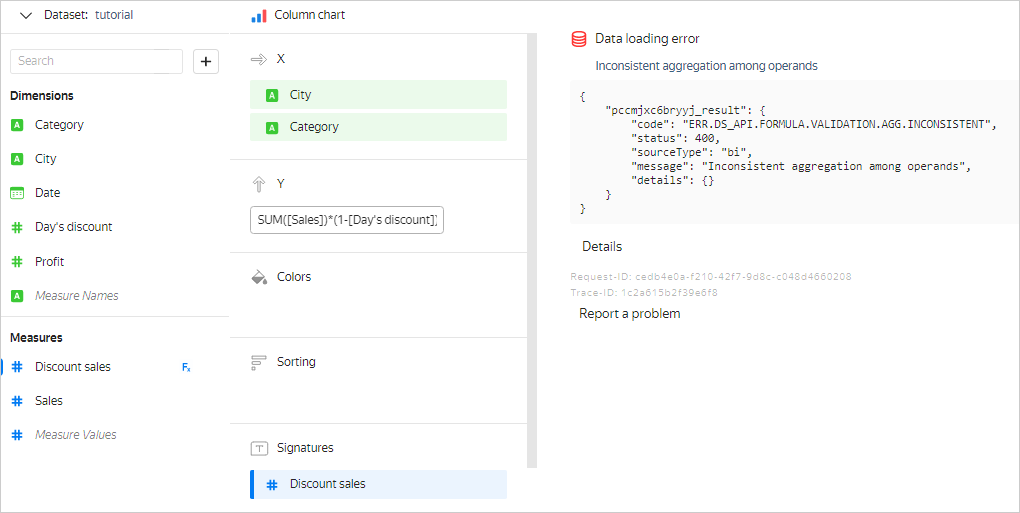Focus the dataset Search field

96,61
